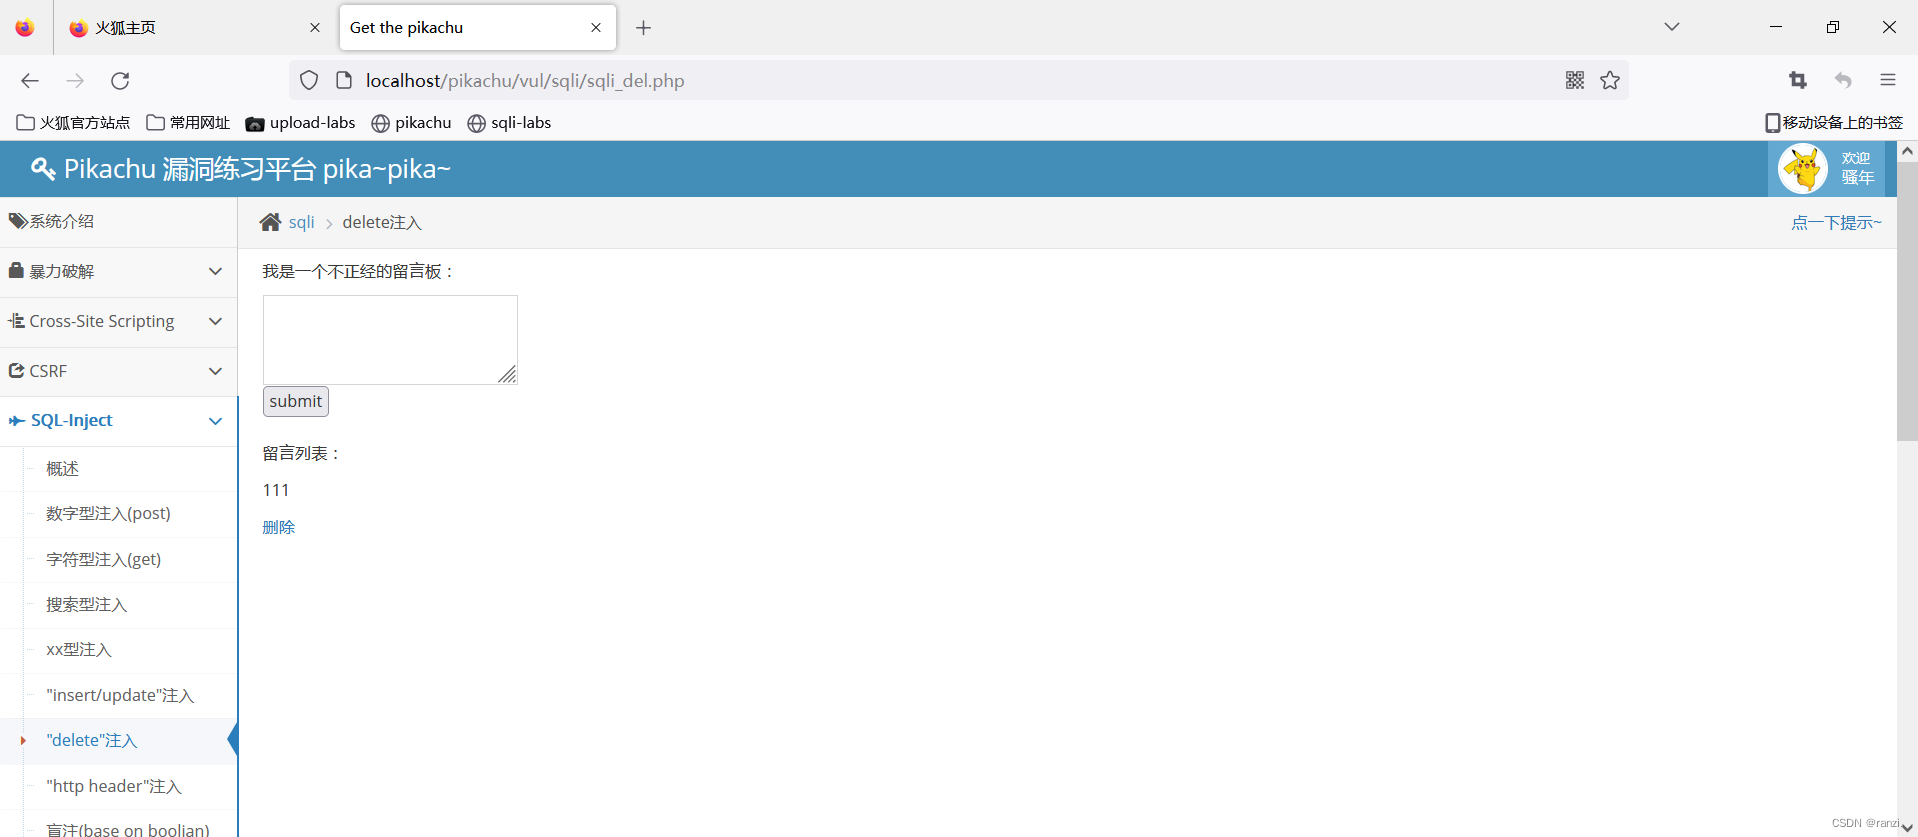Expand the CSRF menu chevron

tap(215, 371)
